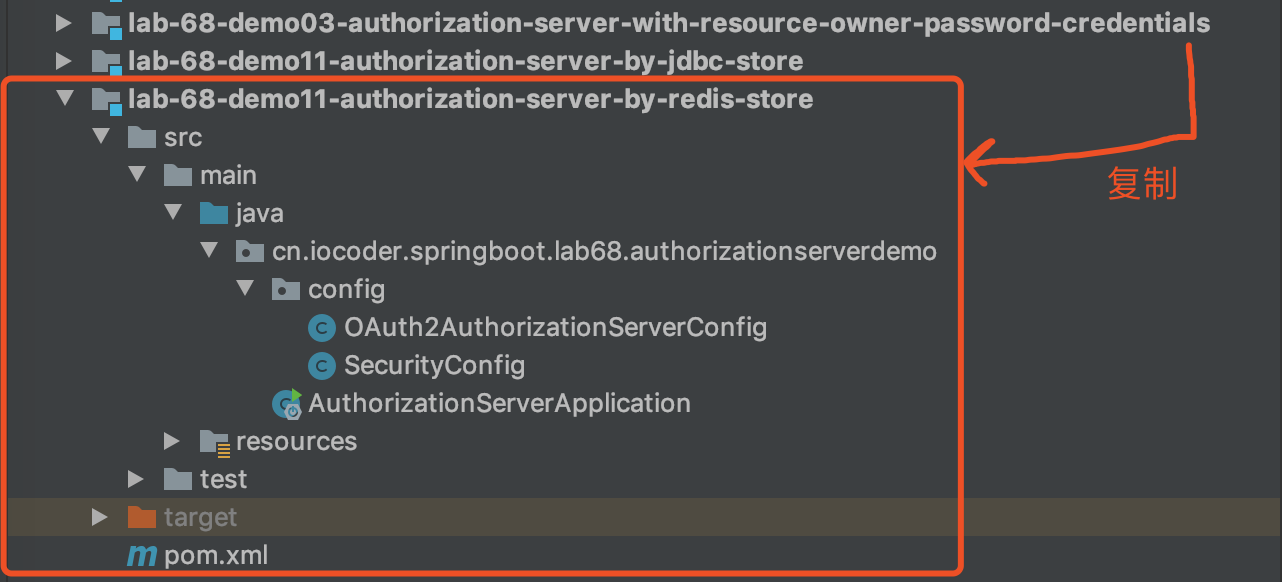Select the pom.xml file name

tap(216, 556)
